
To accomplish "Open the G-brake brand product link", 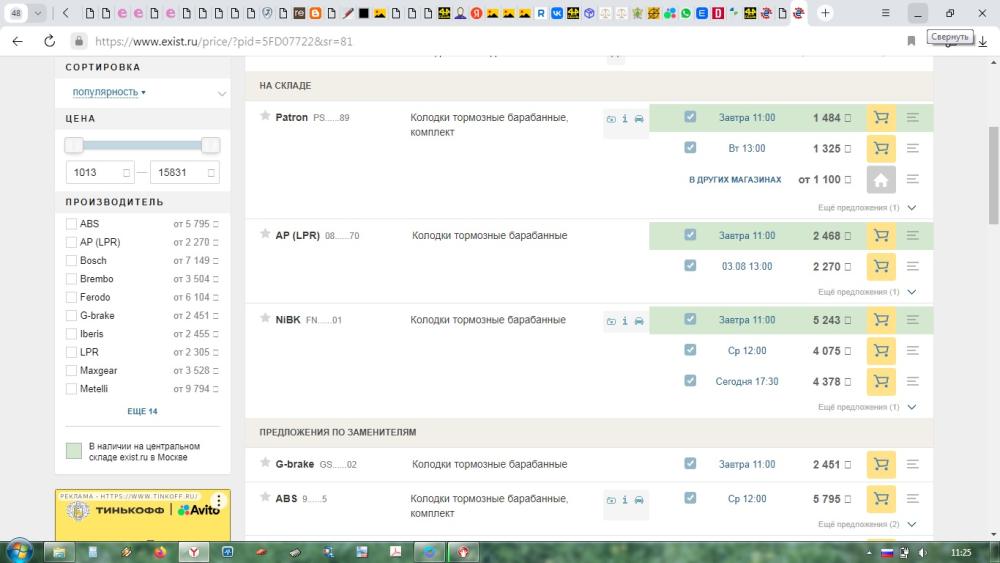I will click(x=295, y=464).
